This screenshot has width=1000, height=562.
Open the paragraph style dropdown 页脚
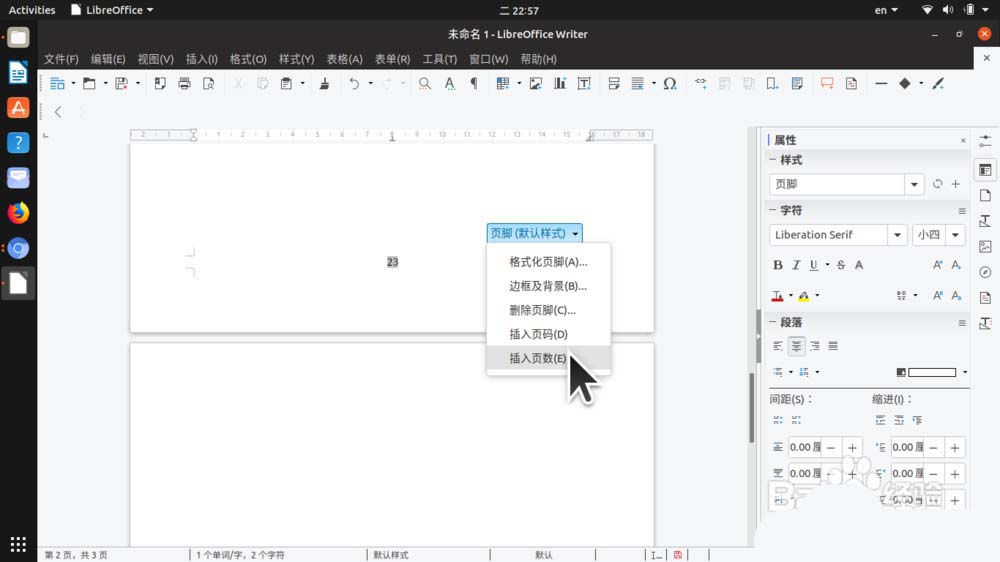914,184
